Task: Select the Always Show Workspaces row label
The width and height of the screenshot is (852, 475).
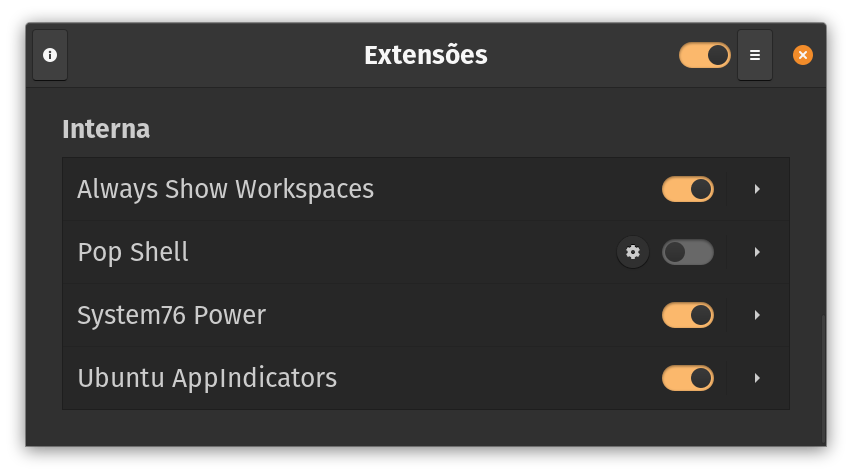Action: click(x=225, y=189)
